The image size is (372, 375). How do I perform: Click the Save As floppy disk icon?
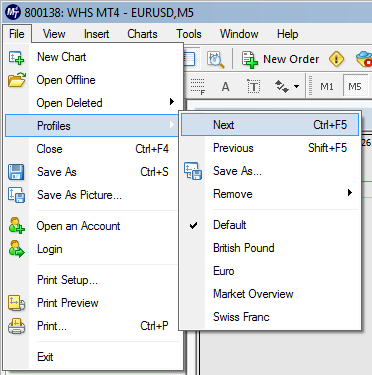(x=16, y=172)
